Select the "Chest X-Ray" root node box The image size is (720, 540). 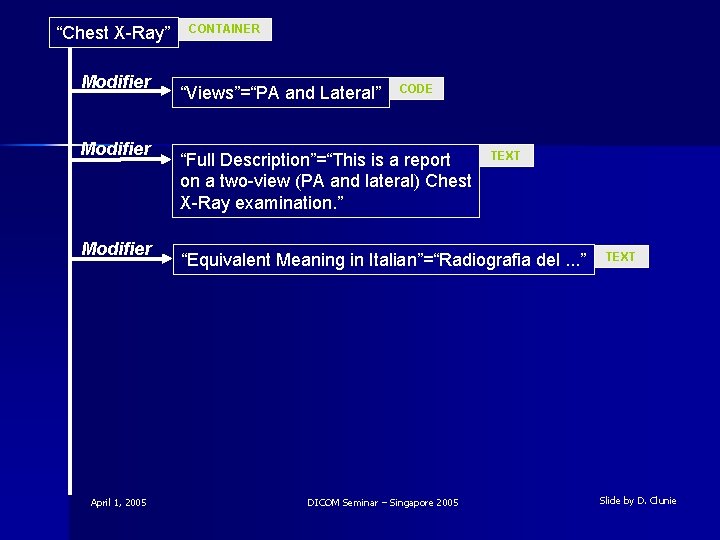pos(114,33)
